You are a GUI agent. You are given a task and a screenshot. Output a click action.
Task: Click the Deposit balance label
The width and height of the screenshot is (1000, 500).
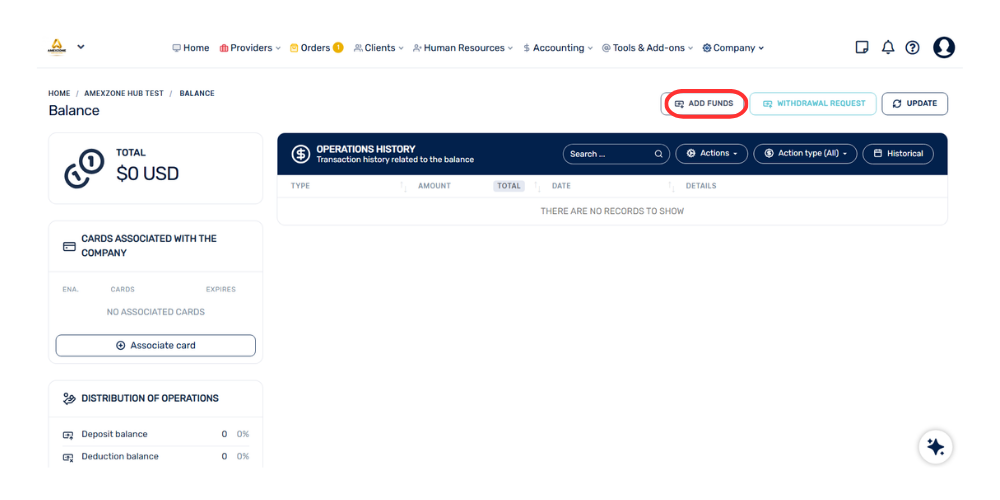114,434
